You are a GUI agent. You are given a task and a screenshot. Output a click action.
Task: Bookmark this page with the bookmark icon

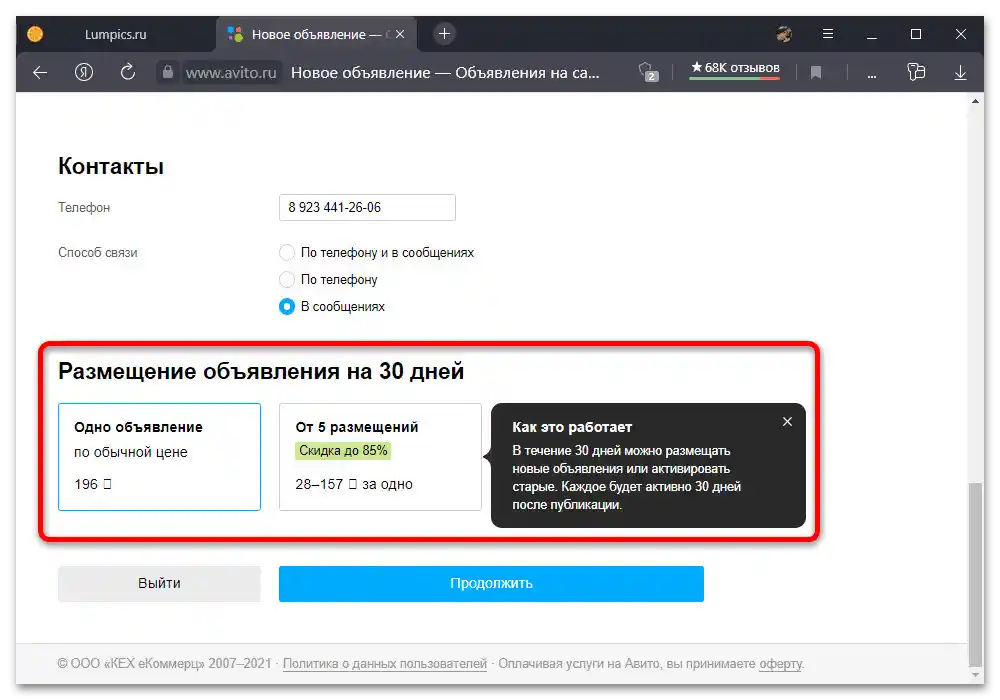[x=816, y=73]
